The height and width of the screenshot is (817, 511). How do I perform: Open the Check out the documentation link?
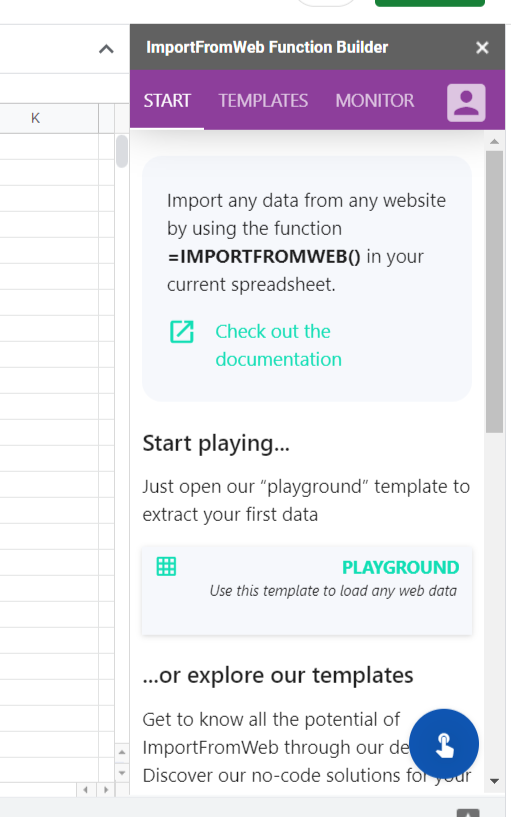(x=279, y=345)
